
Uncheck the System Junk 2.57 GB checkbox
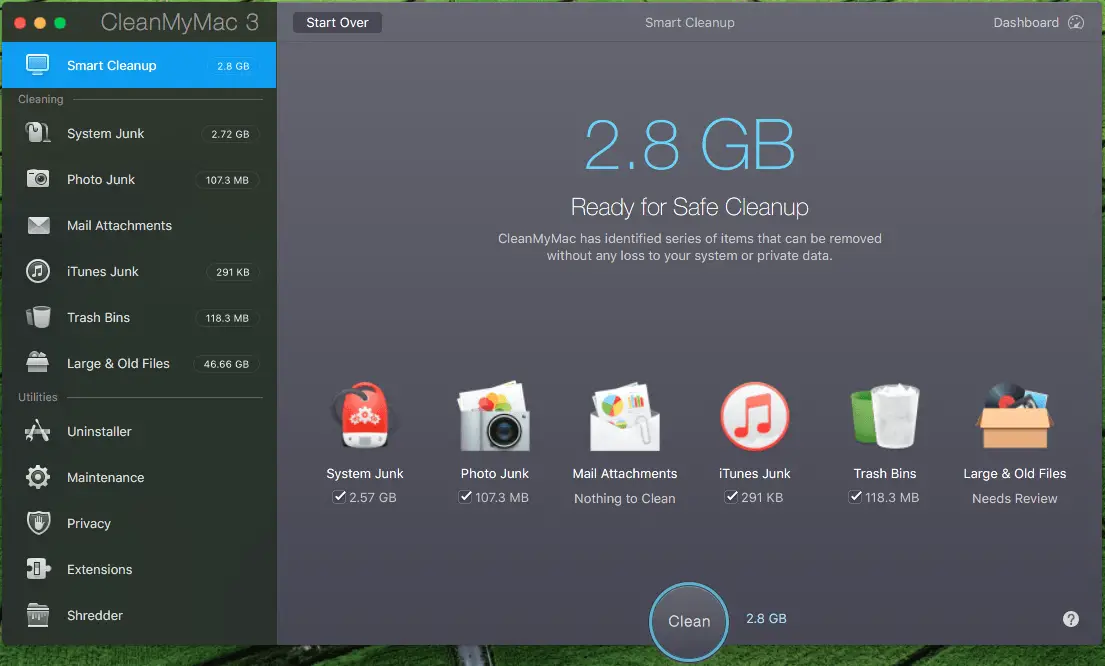(339, 497)
